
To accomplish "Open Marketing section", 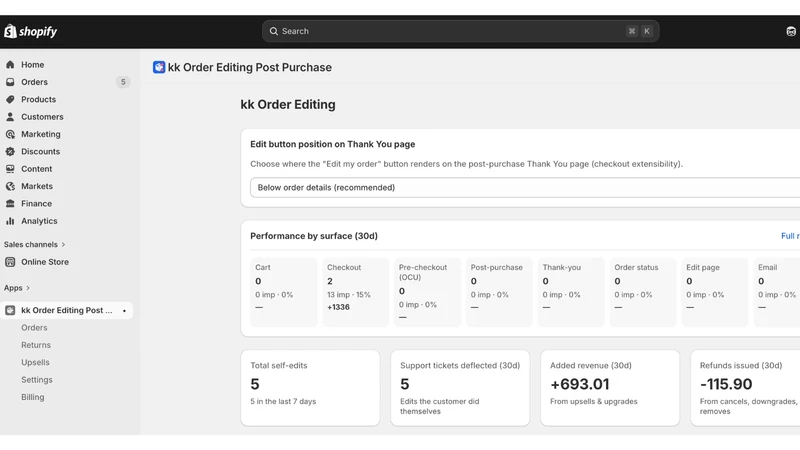I will tap(41, 134).
